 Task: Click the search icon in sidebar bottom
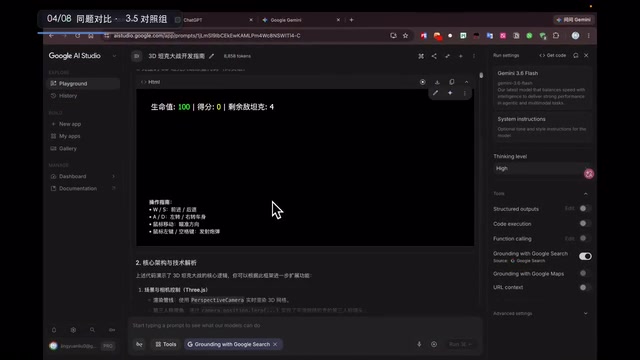tap(92, 330)
